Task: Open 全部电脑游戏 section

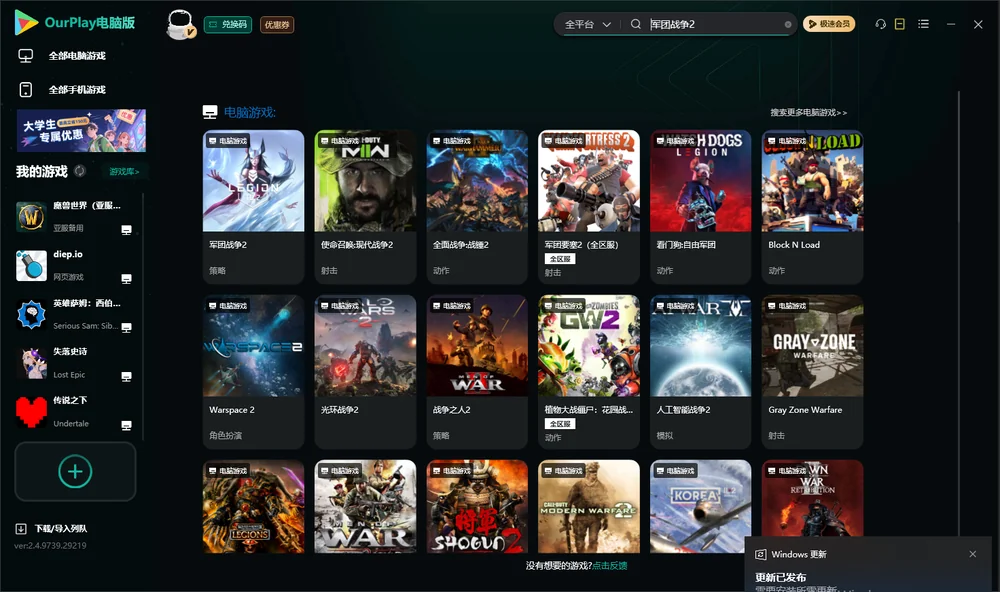Action: (x=62, y=56)
